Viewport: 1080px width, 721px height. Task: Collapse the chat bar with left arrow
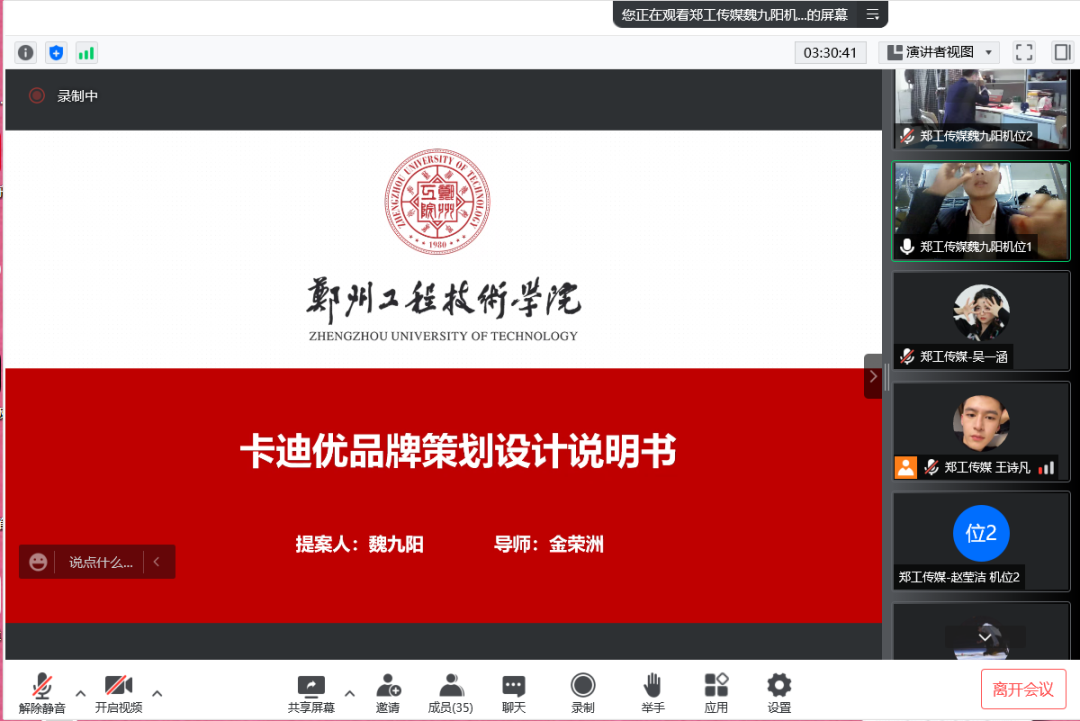pyautogui.click(x=156, y=562)
